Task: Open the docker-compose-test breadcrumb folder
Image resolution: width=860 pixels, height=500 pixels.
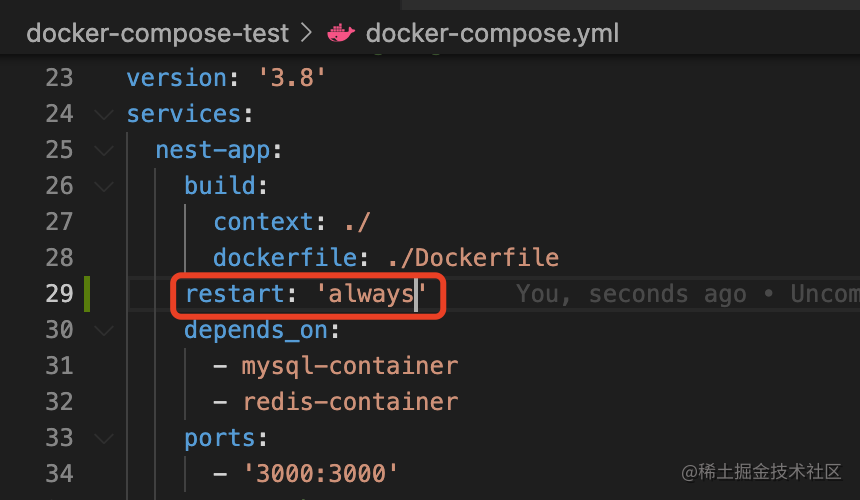Action: click(157, 33)
